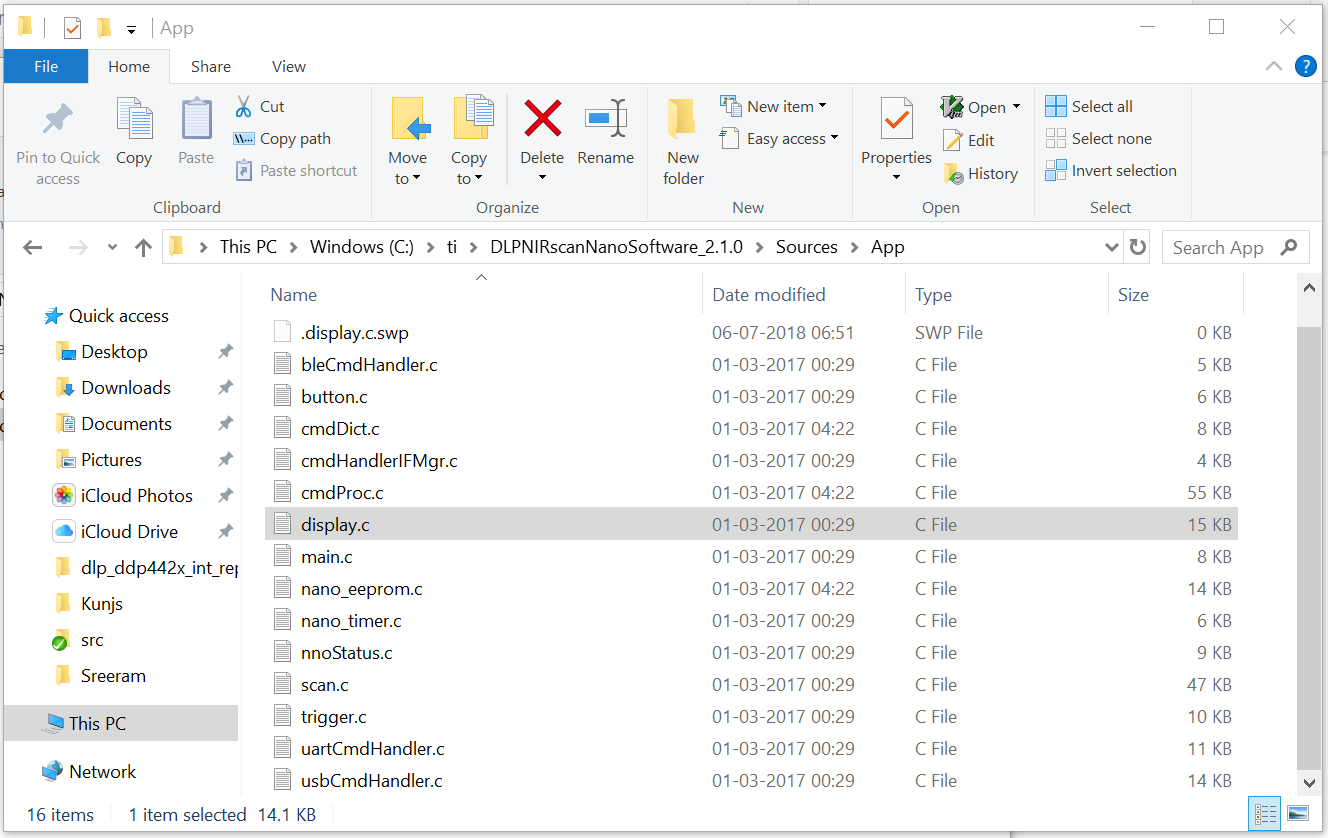Sort by Name column header
1328x838 pixels.
click(x=294, y=295)
